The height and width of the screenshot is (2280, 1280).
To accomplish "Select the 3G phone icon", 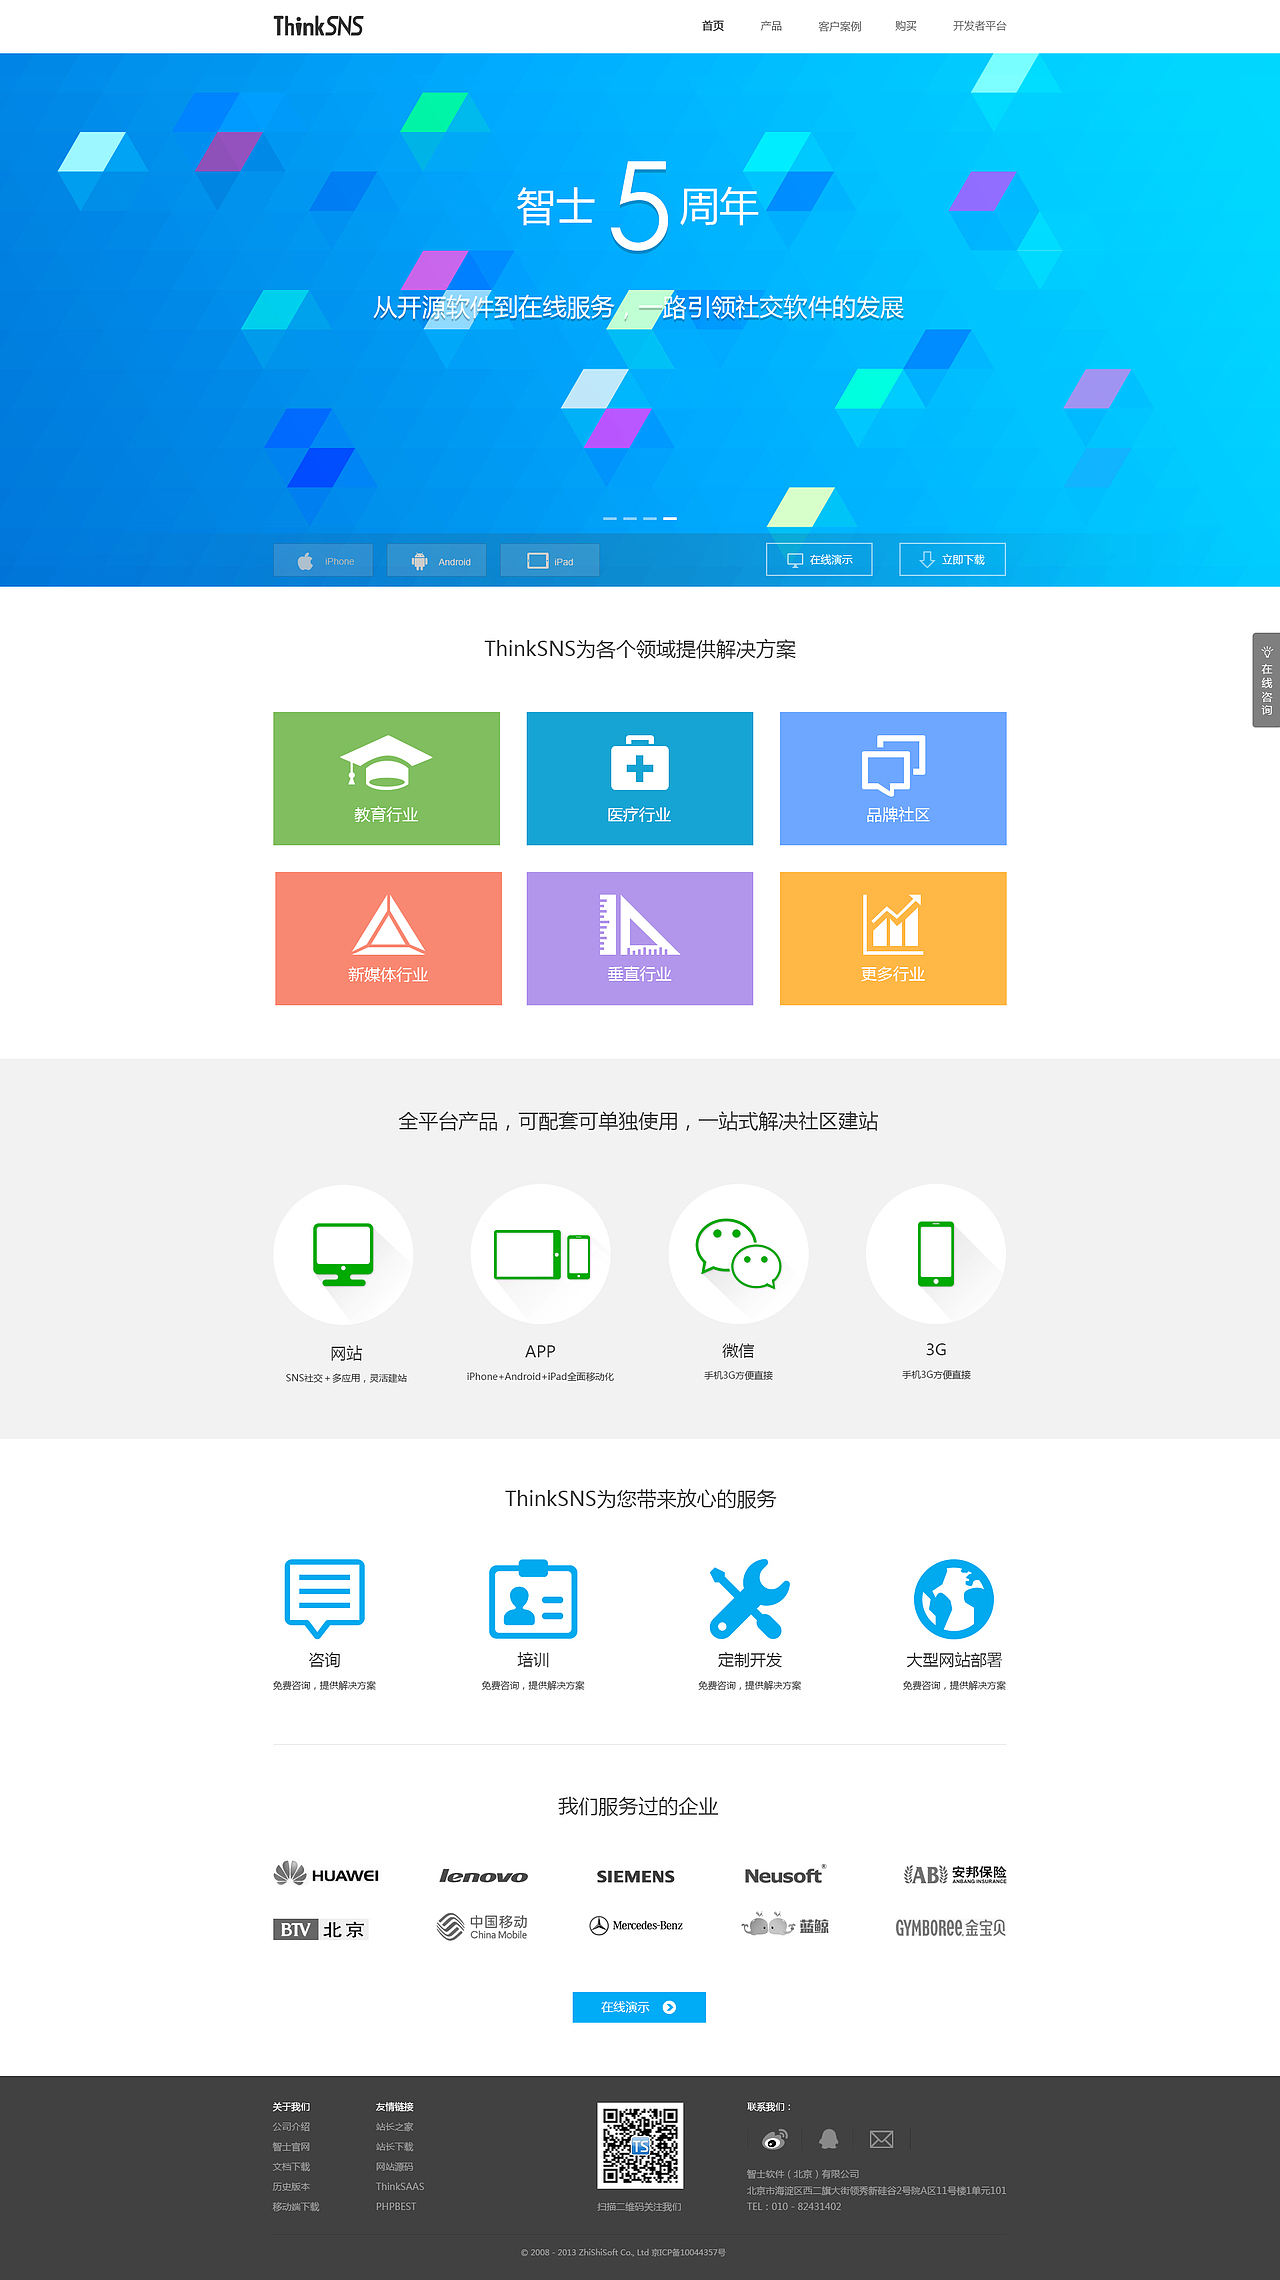I will [x=936, y=1255].
